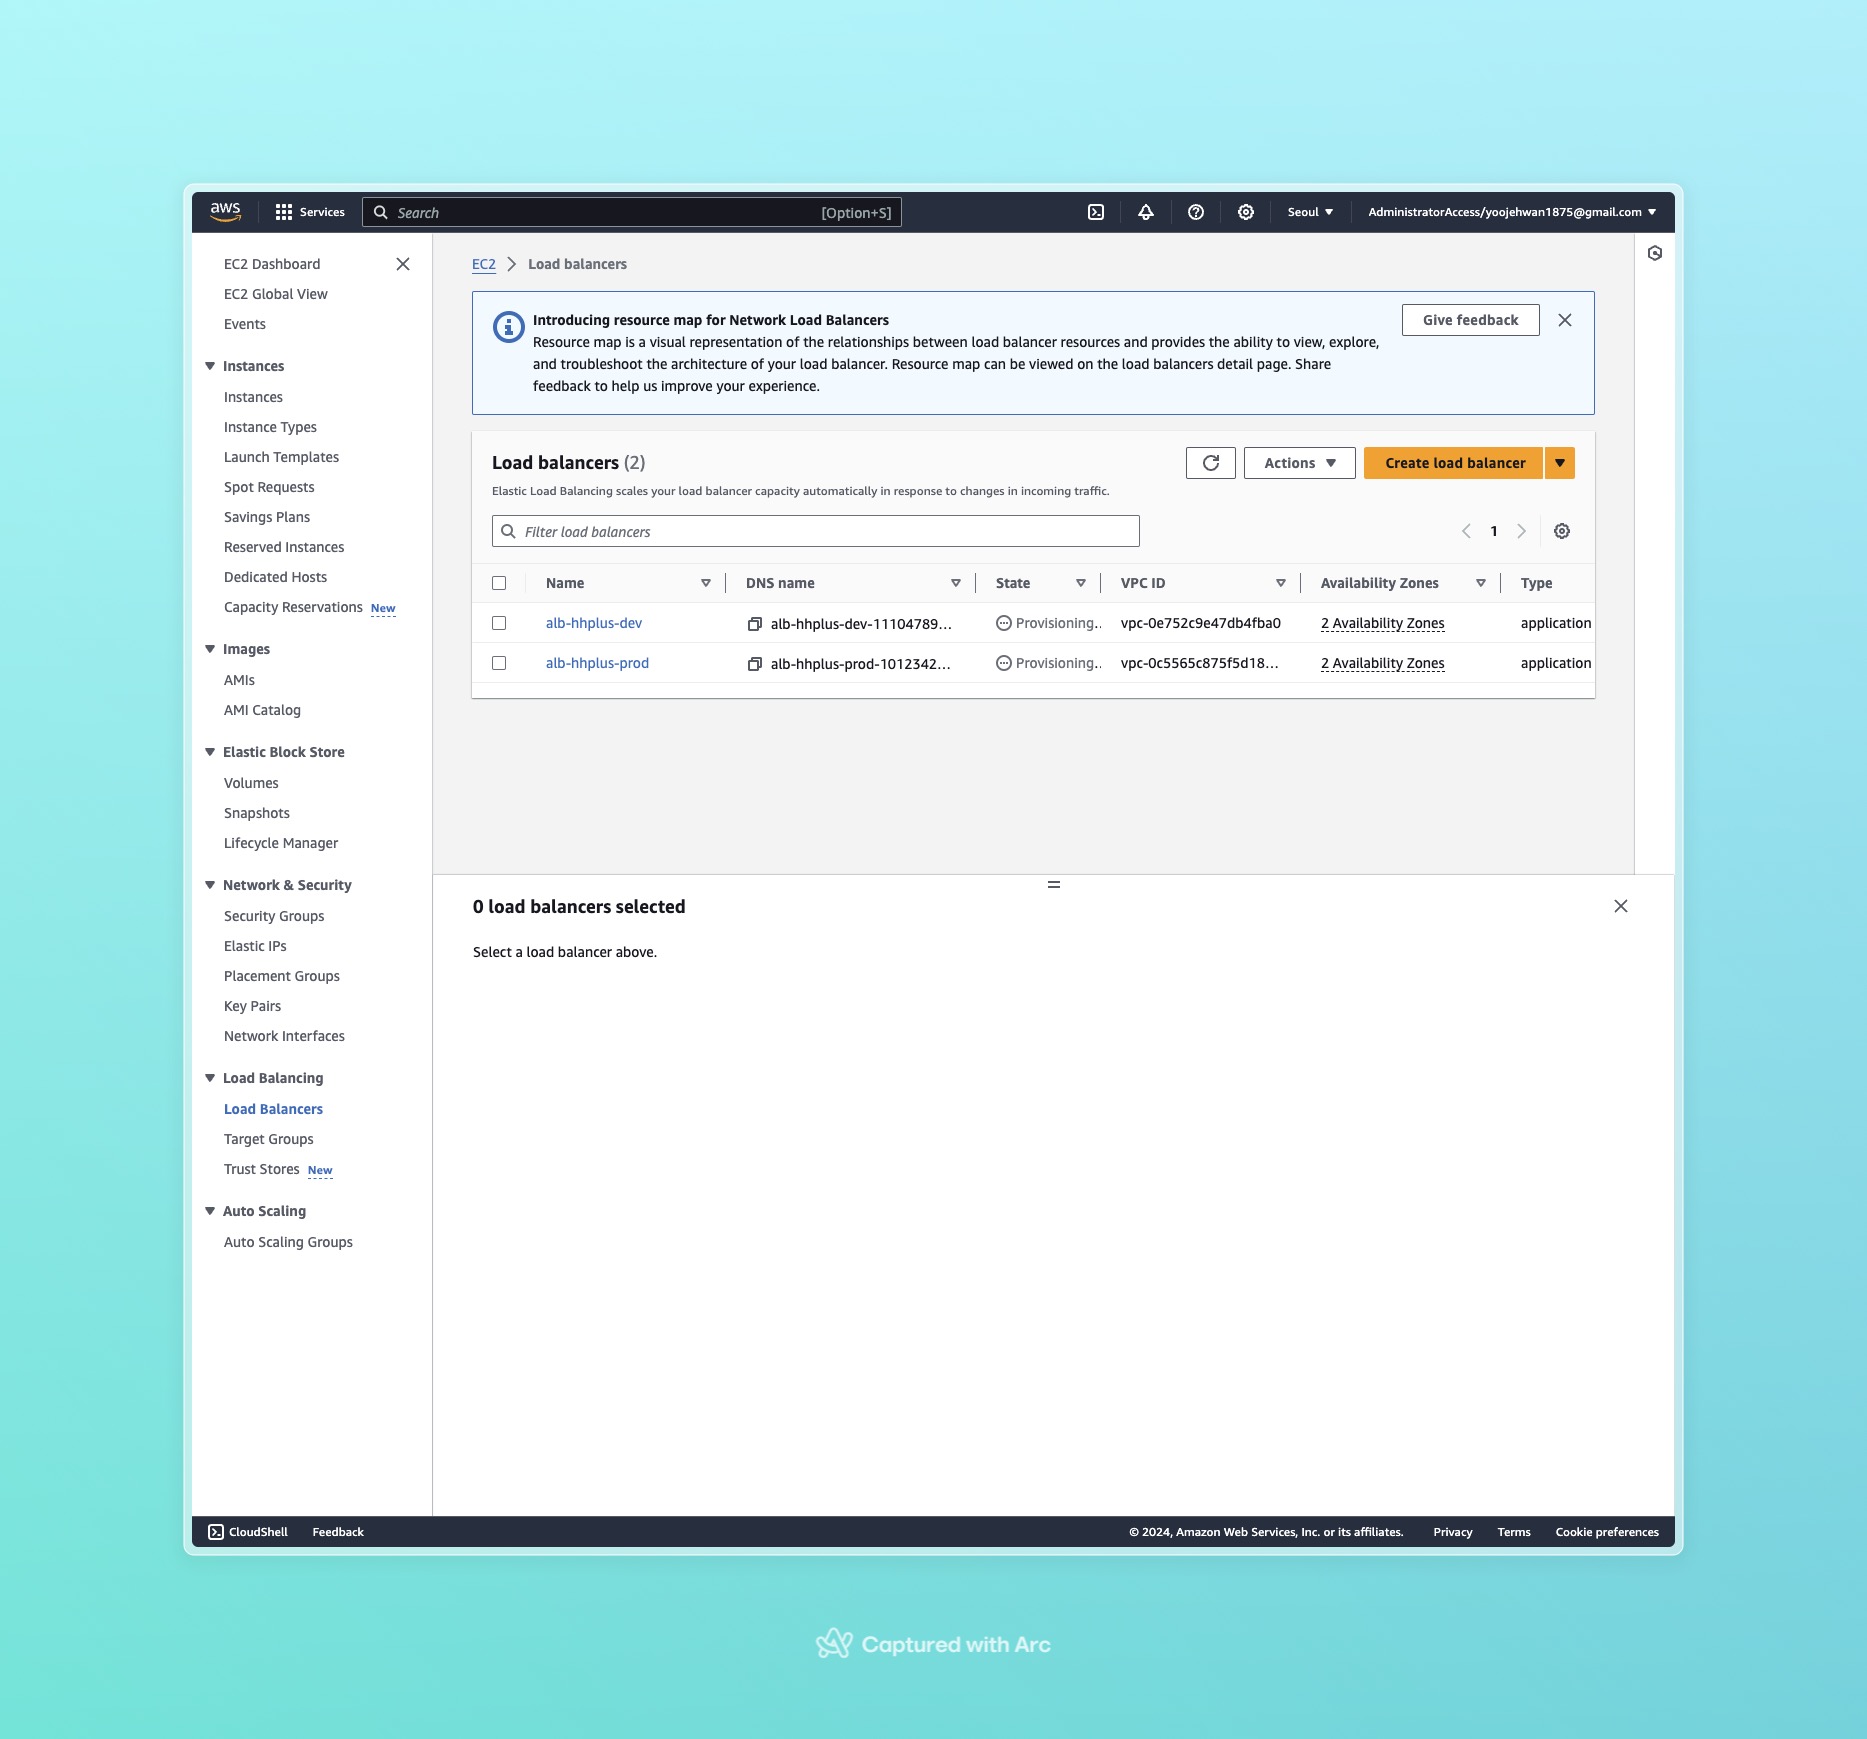View 2 Availability Zones for alb-hhplus-prod
1867x1739 pixels.
tap(1383, 663)
